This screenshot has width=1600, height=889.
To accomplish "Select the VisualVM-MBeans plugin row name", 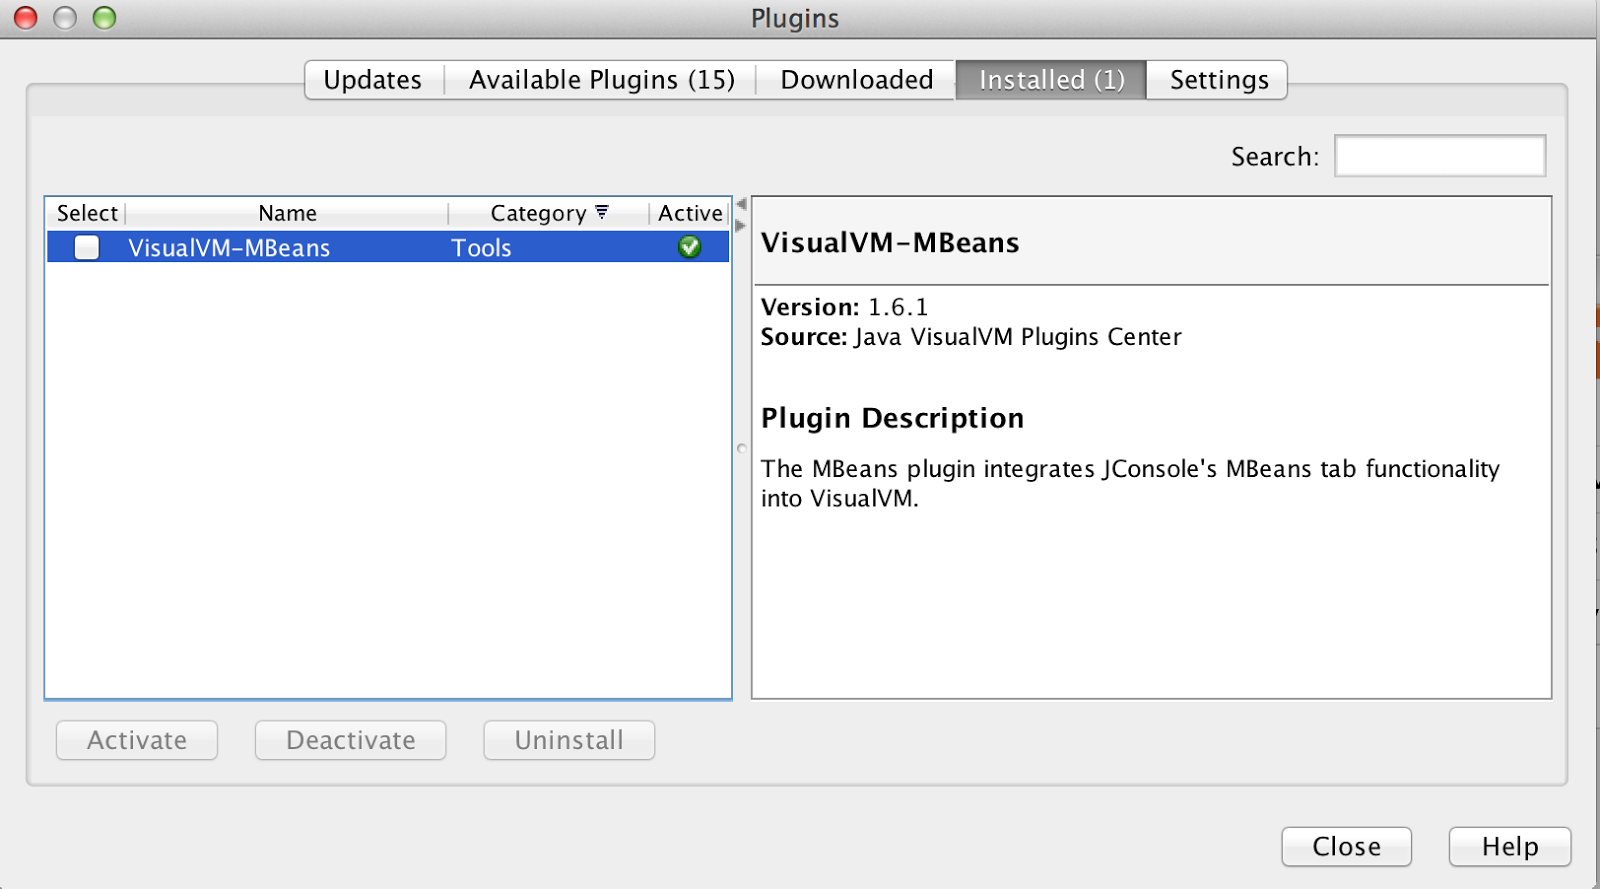I will click(x=229, y=248).
